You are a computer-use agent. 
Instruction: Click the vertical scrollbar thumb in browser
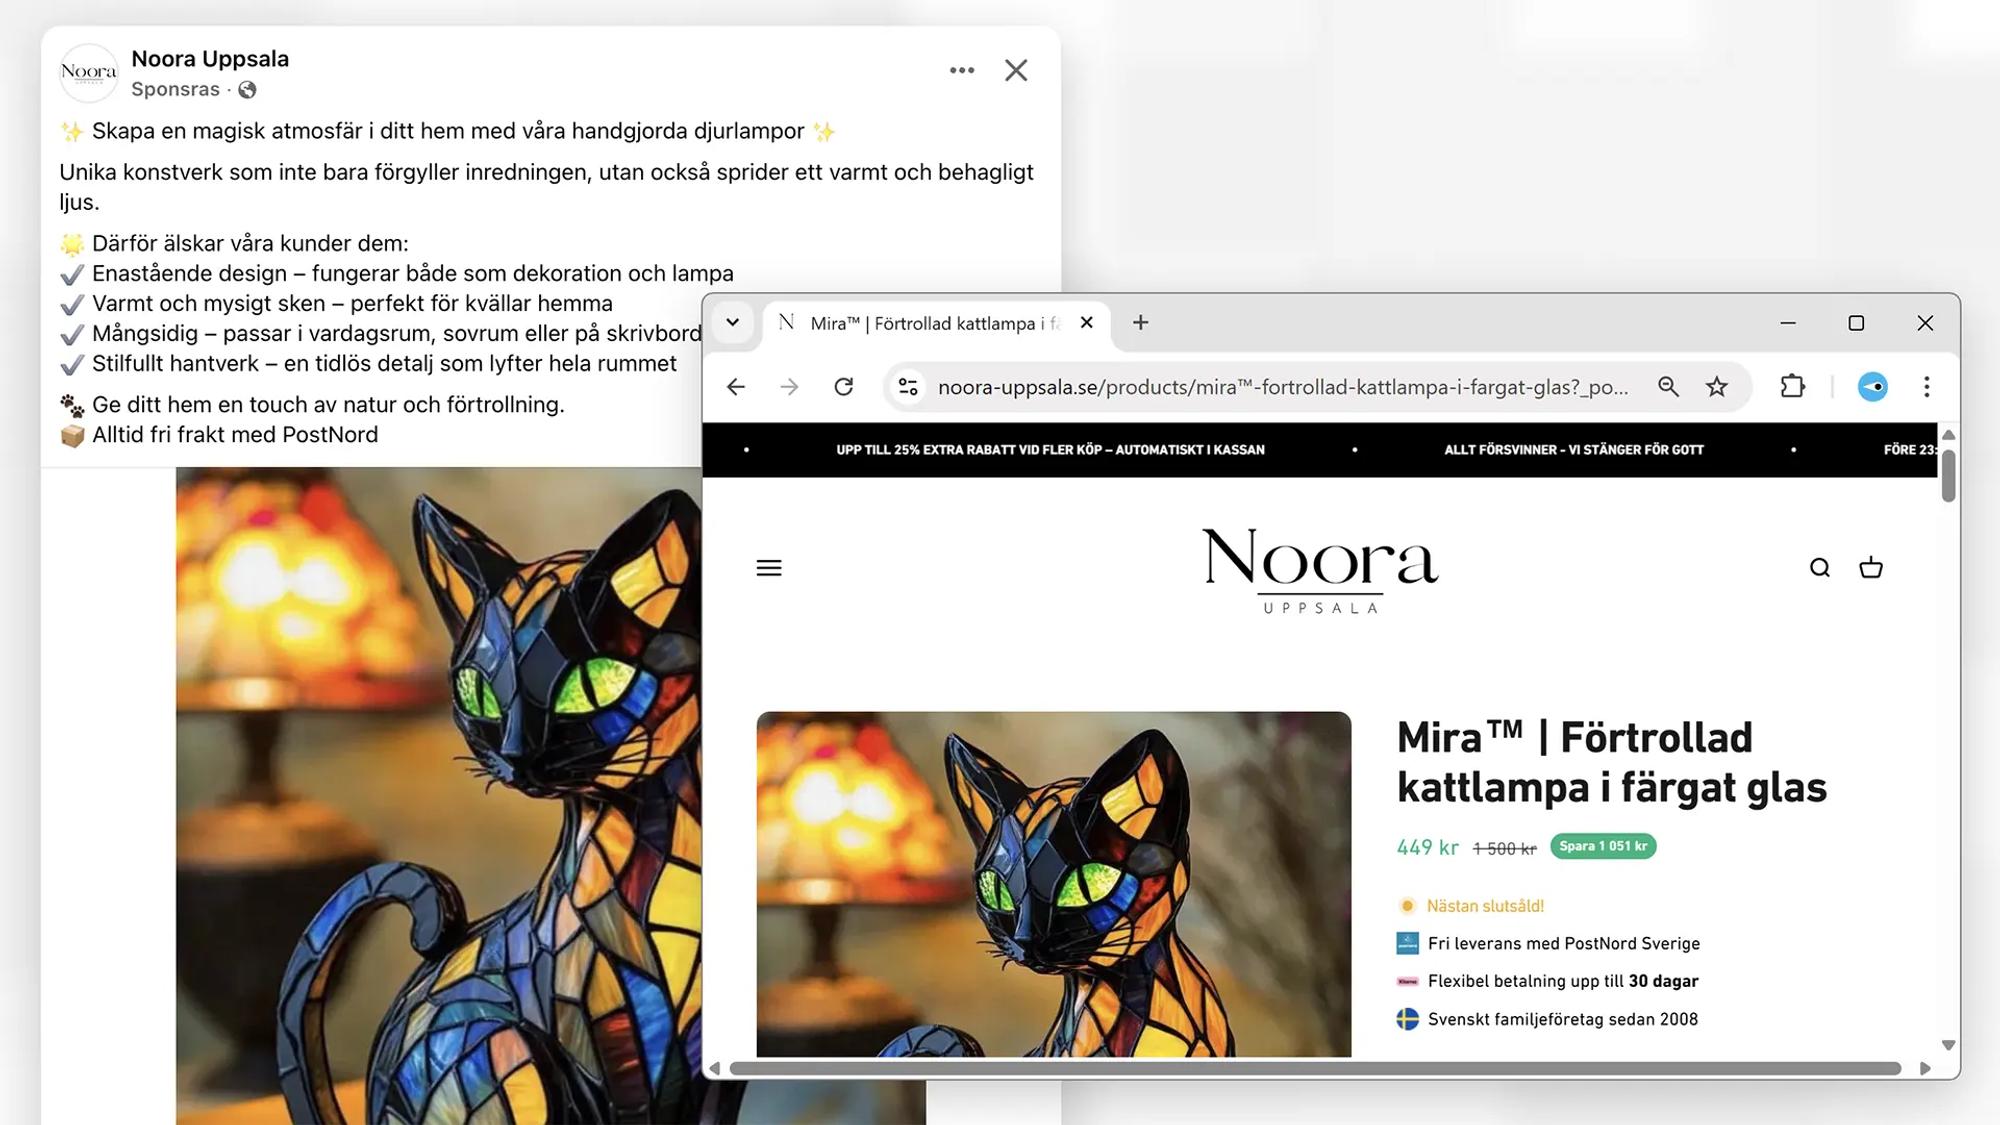point(1948,475)
